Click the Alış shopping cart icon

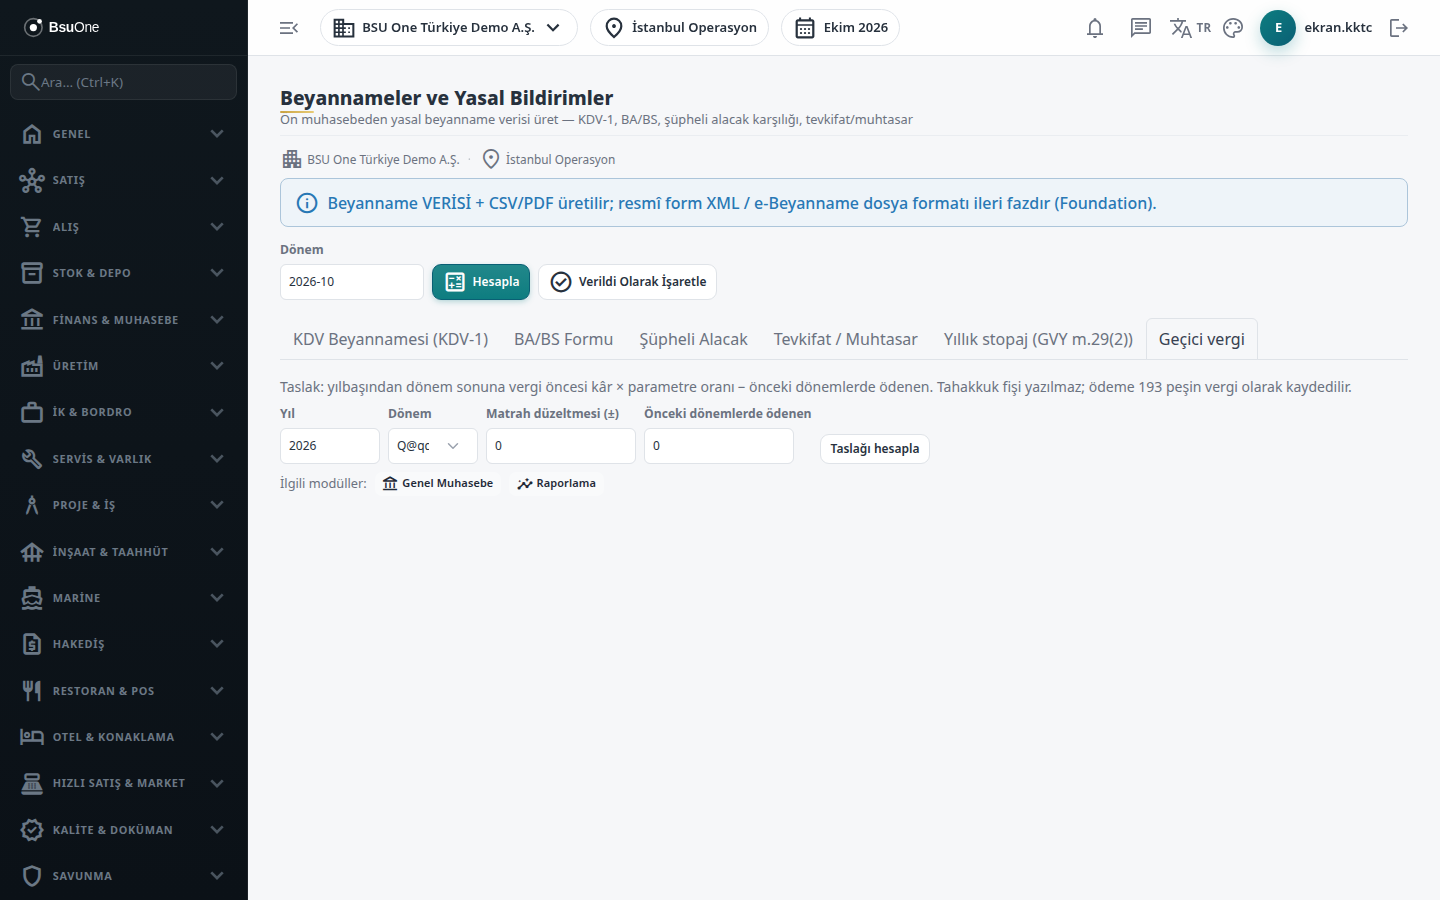click(32, 227)
